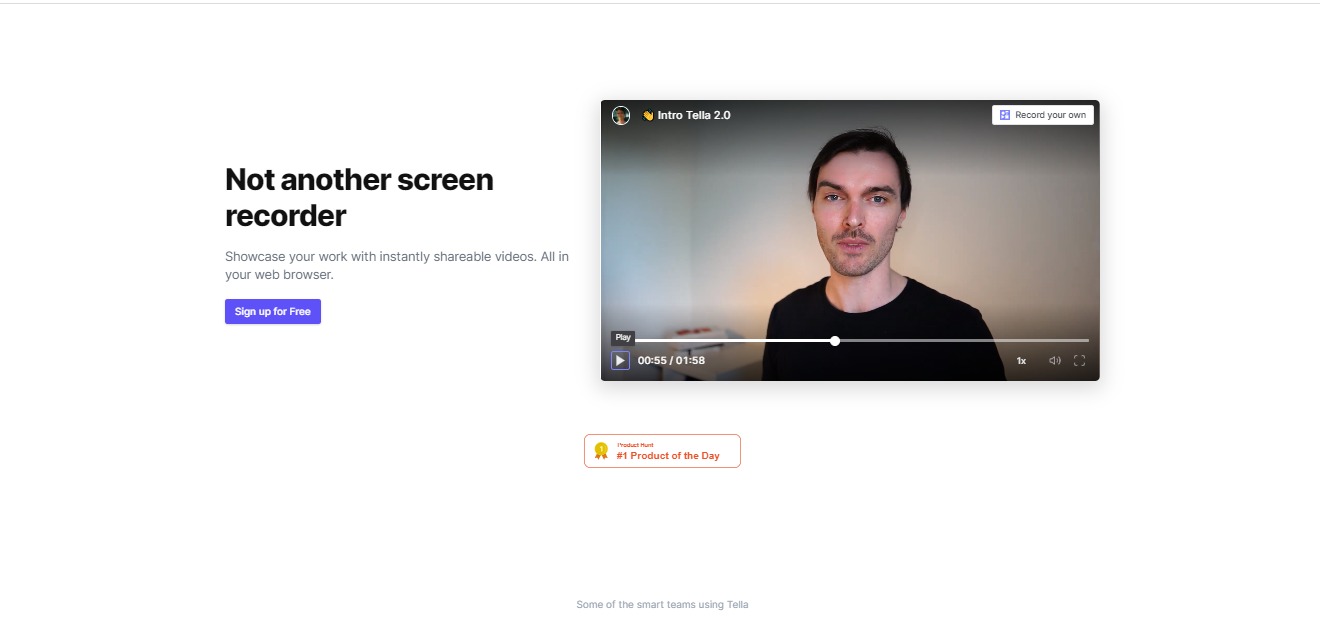Click Sign up for Free button

click(x=273, y=312)
